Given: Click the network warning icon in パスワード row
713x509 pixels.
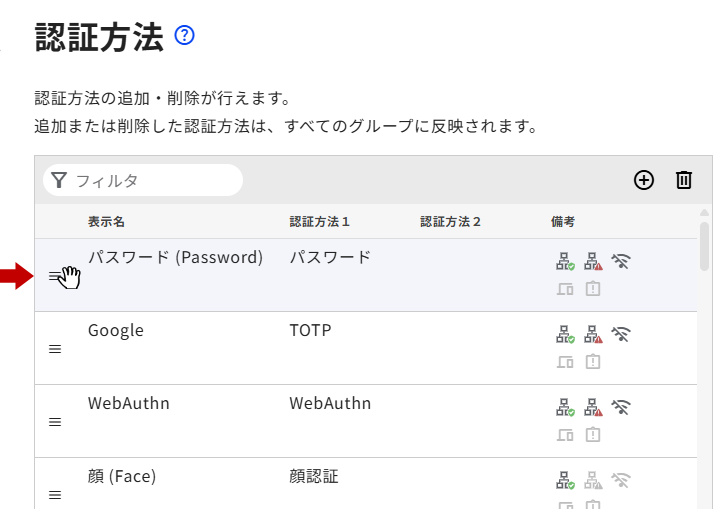Looking at the screenshot, I should 593,262.
